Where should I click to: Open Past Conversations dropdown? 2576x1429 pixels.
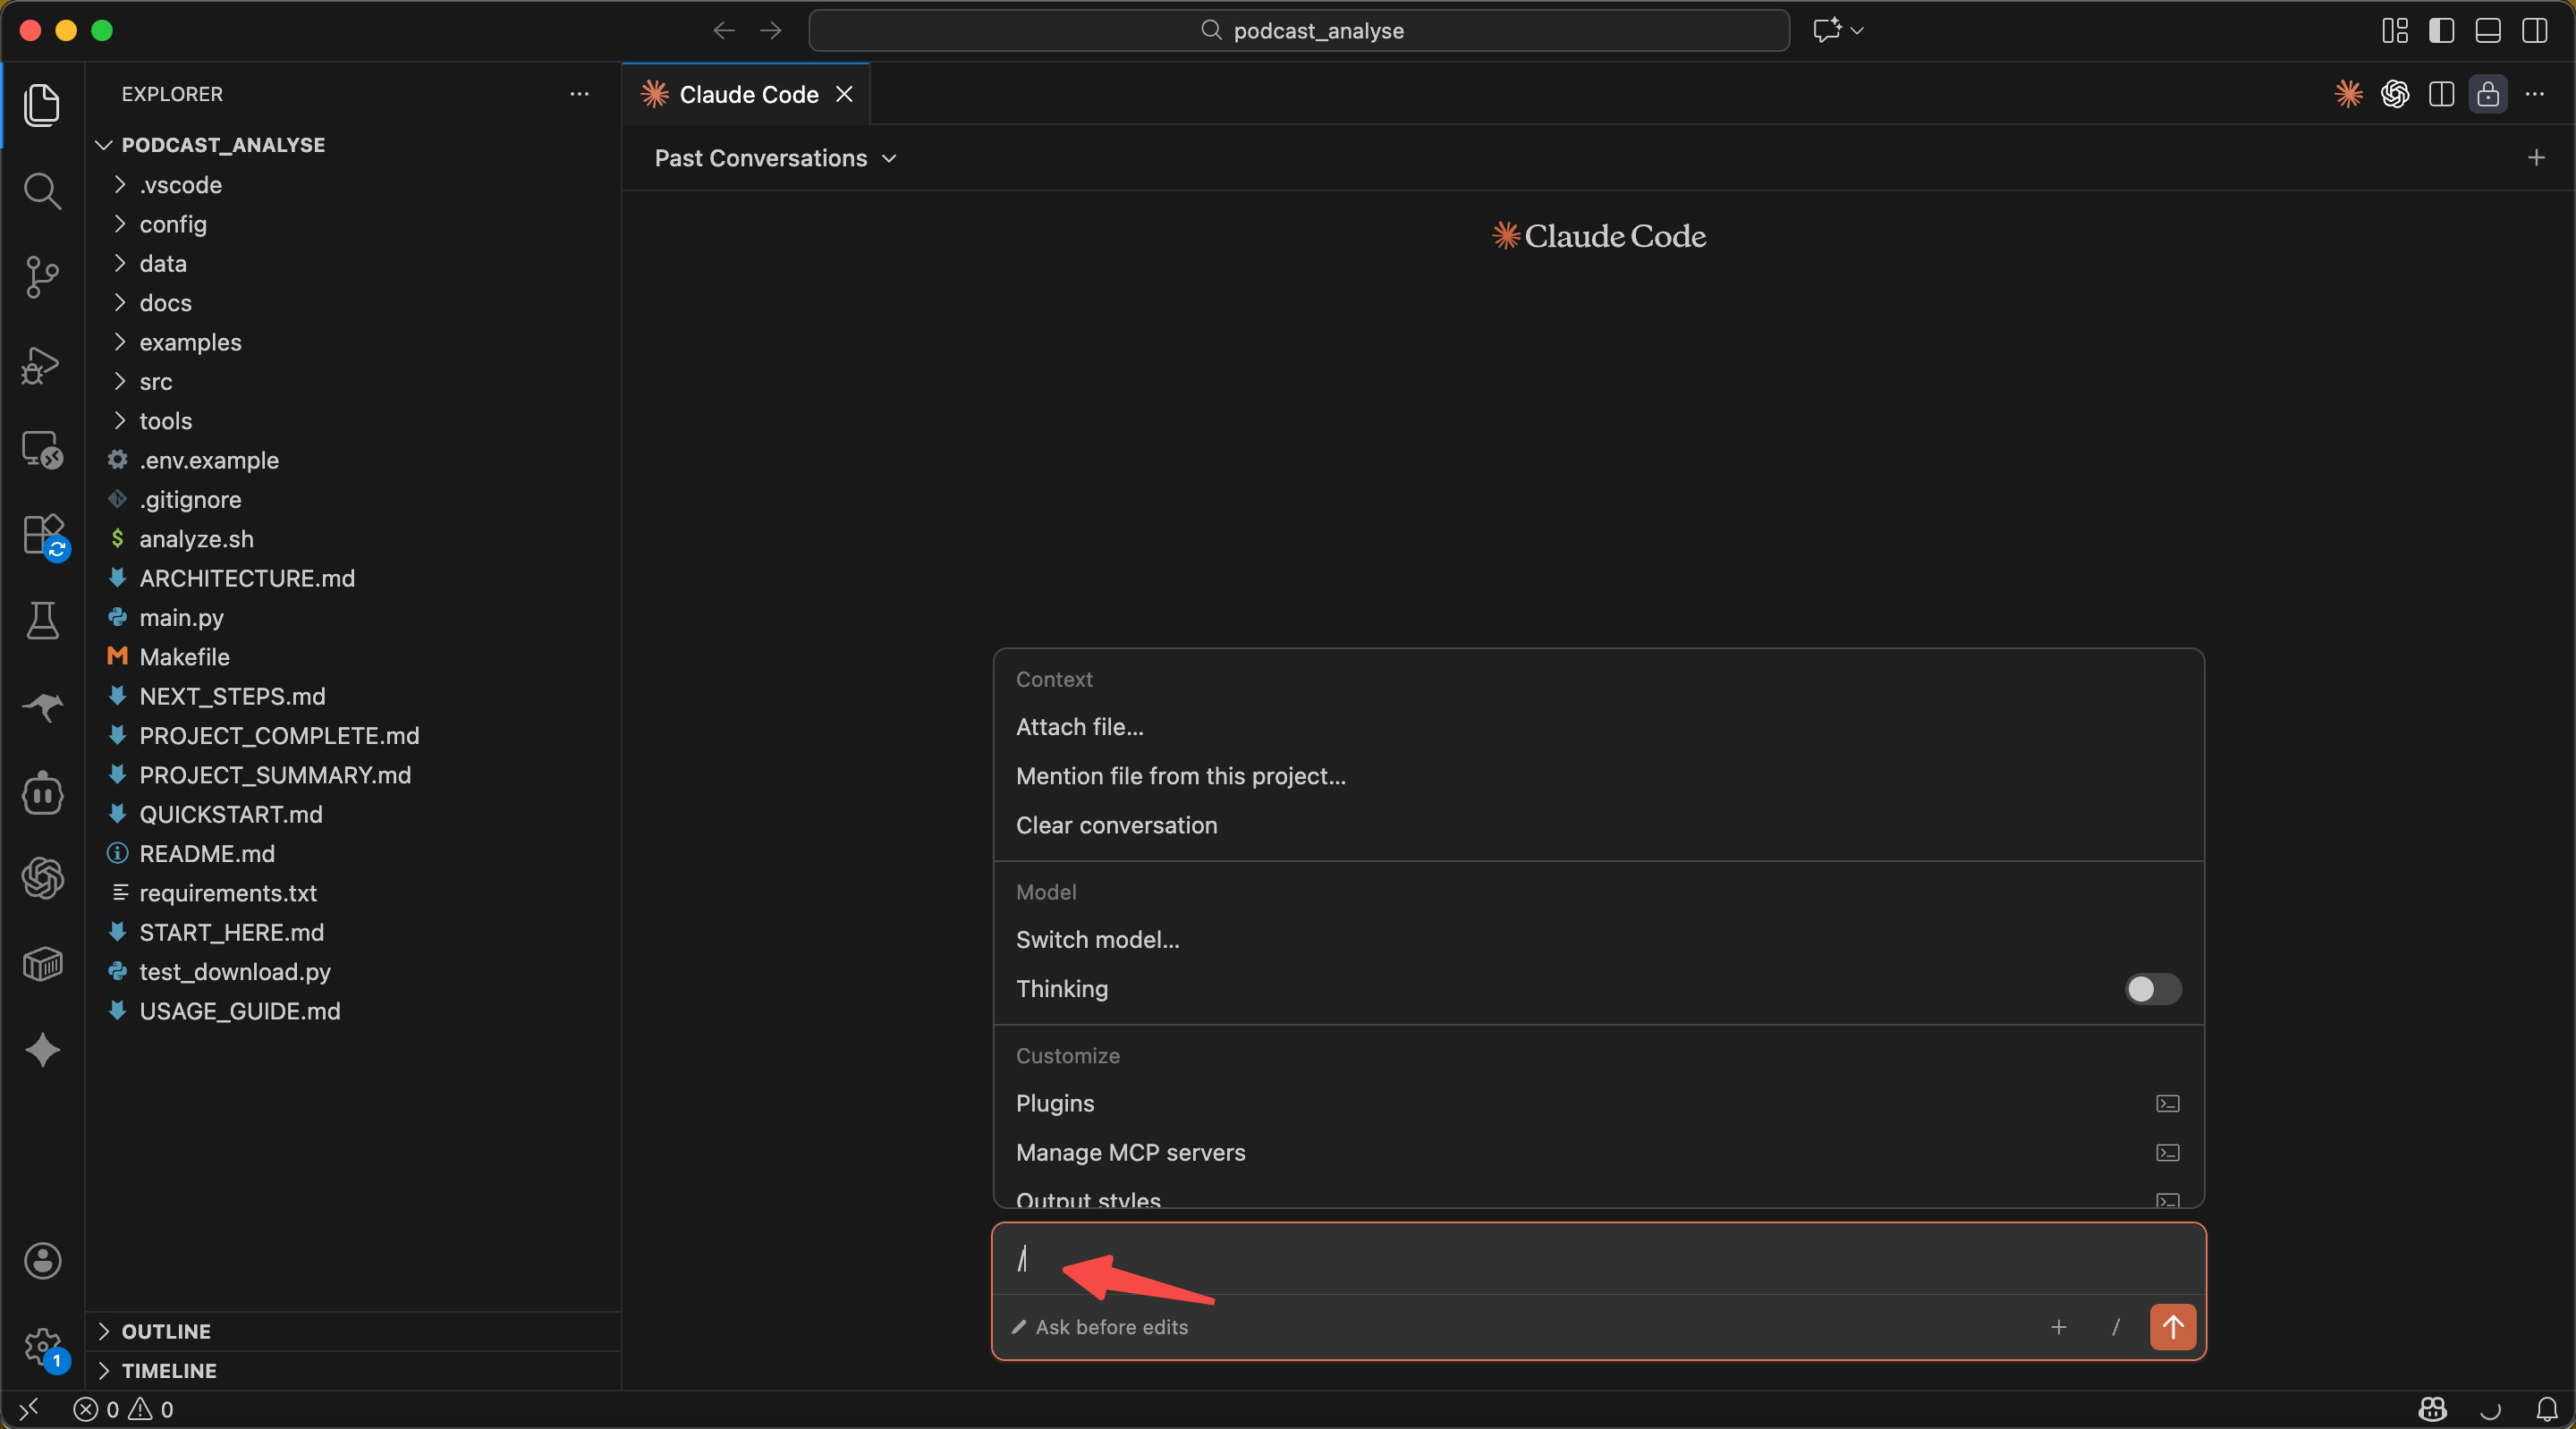775,158
